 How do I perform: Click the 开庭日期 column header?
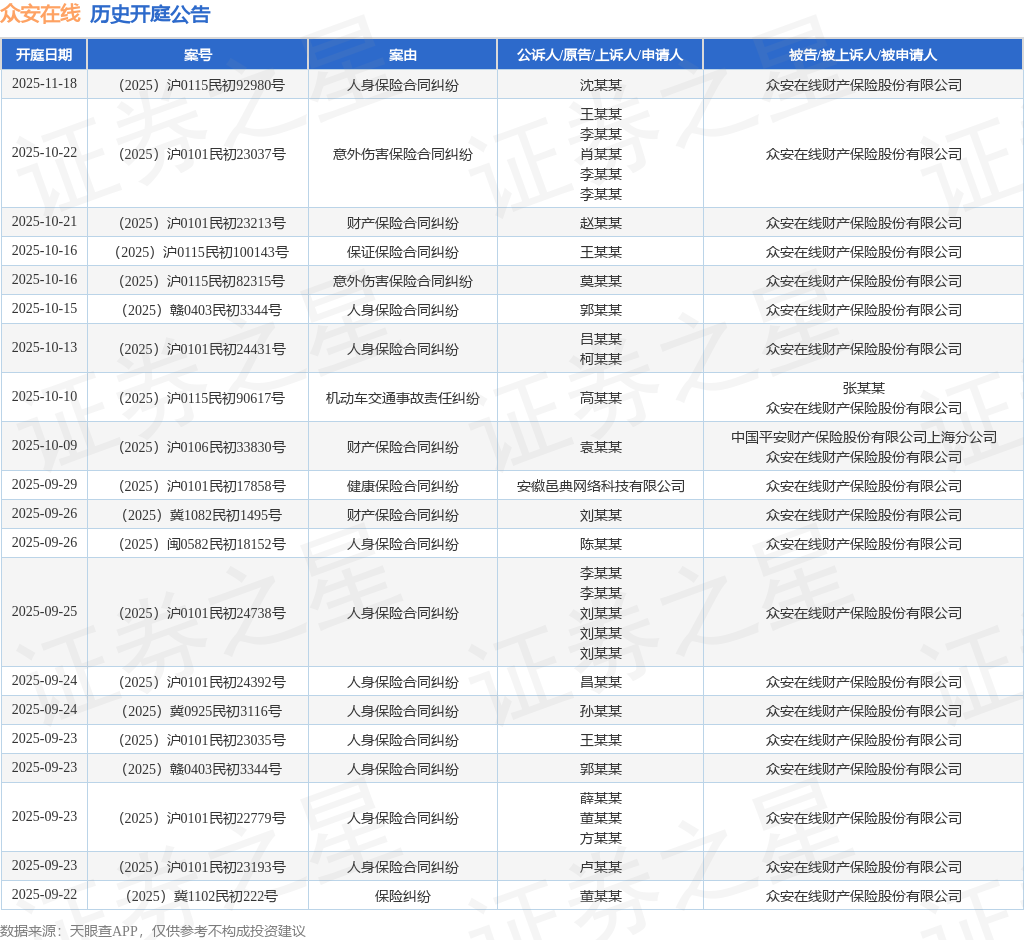click(44, 55)
